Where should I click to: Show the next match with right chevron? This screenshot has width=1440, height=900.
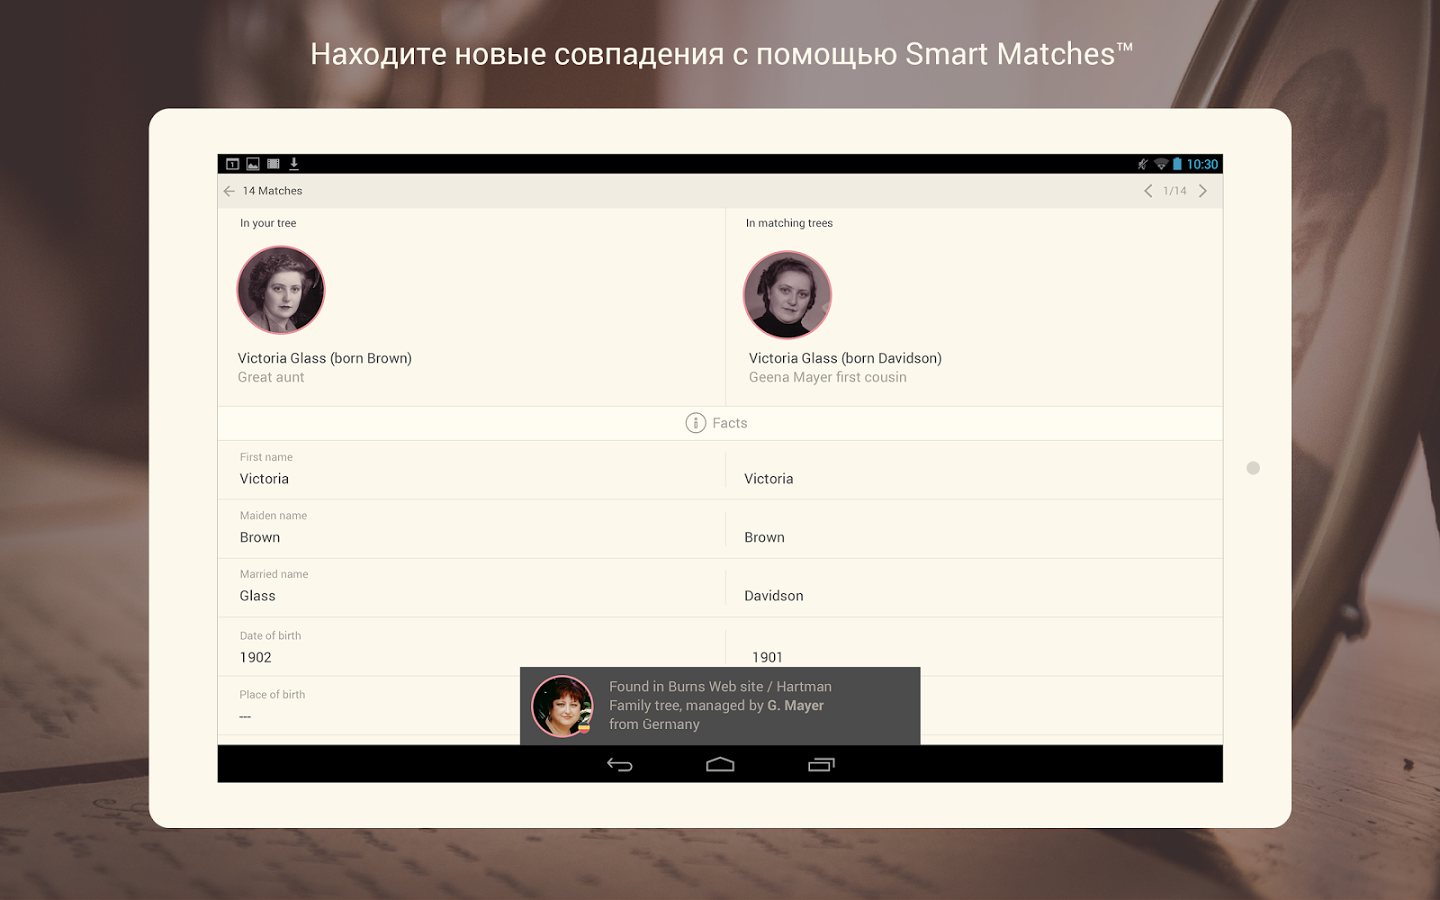[x=1203, y=191]
